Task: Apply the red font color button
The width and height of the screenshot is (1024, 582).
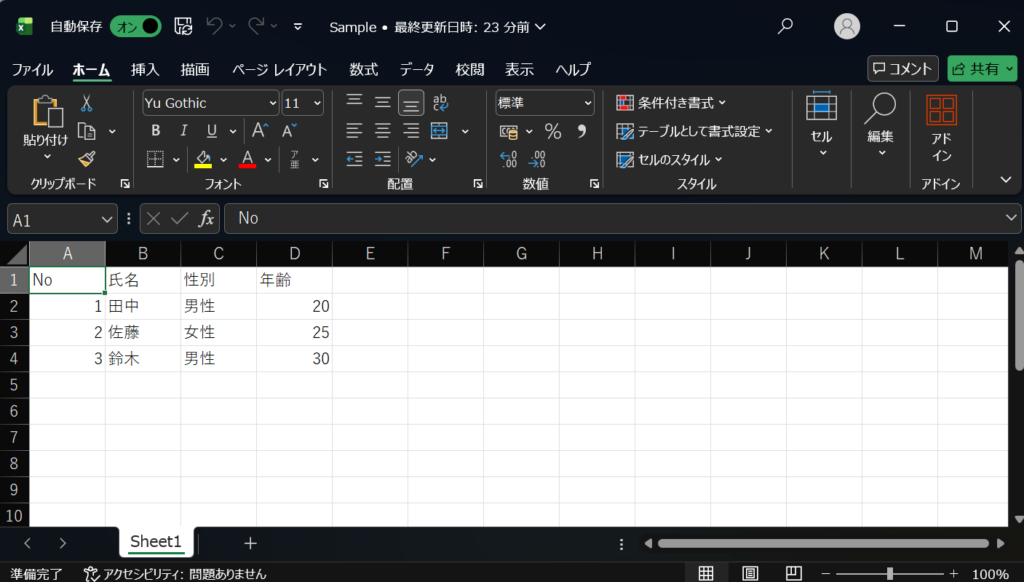Action: pos(248,159)
